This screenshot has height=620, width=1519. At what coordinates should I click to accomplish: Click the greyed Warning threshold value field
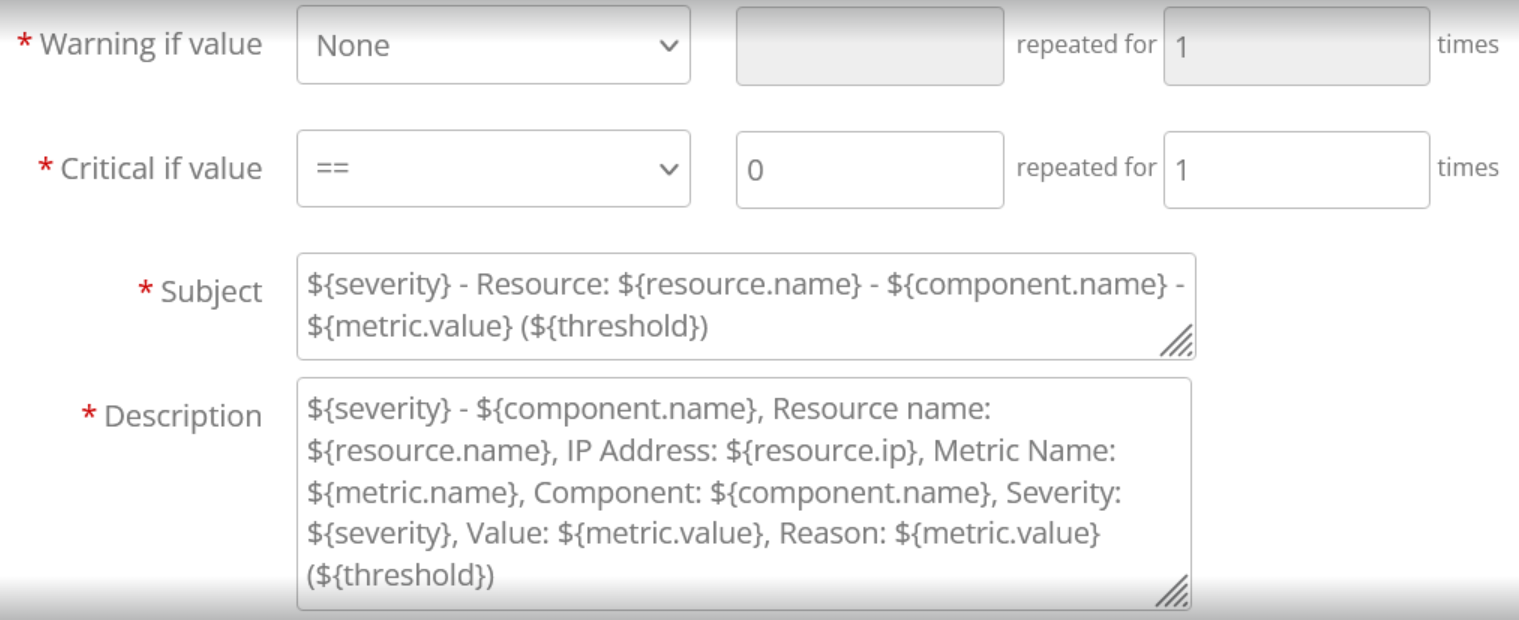(870, 46)
